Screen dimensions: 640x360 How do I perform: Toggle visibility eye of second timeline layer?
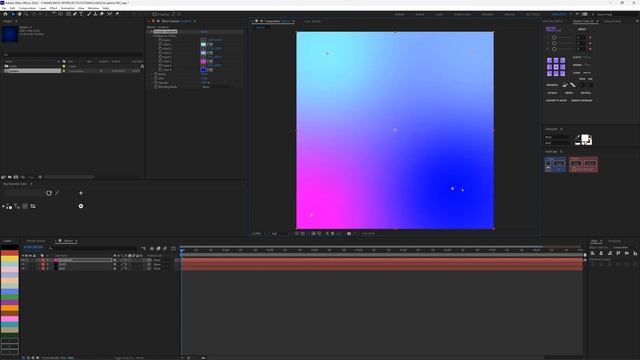click(23, 264)
